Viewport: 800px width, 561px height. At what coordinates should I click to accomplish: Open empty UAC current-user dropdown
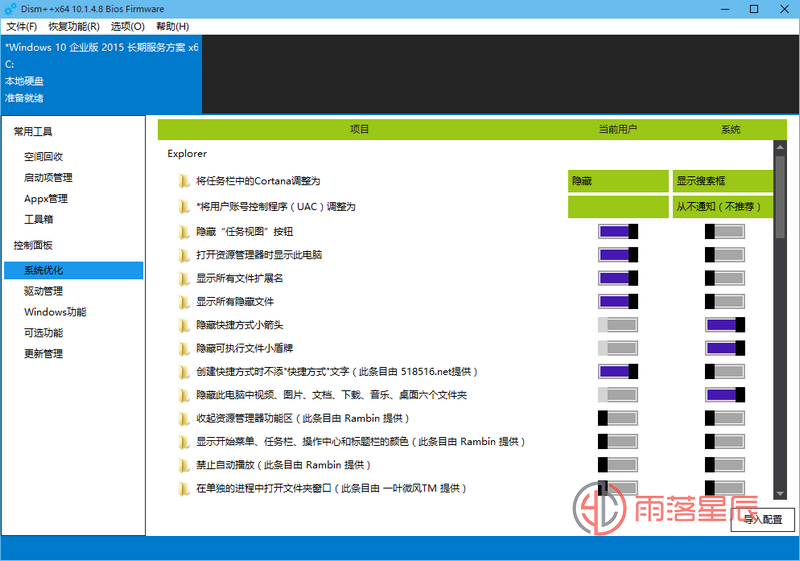(618, 207)
